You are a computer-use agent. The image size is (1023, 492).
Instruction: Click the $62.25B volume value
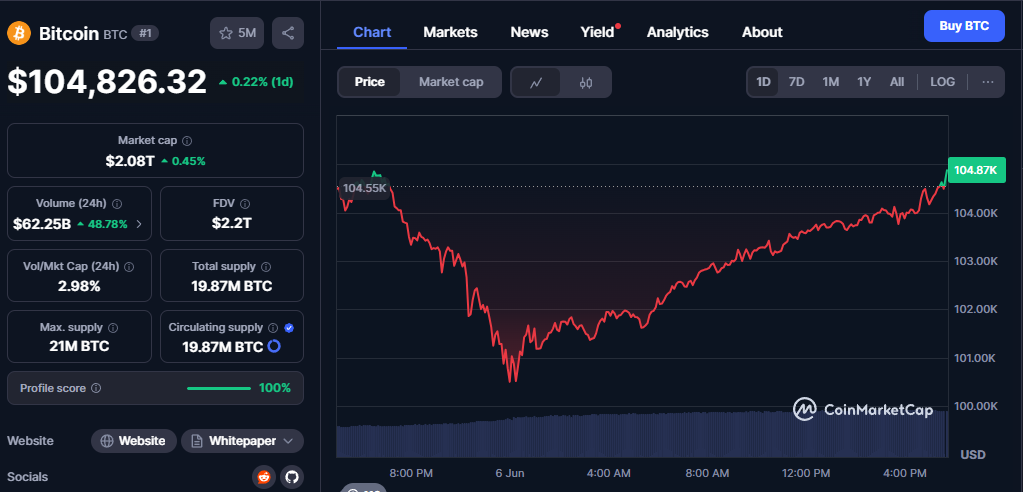tap(42, 224)
